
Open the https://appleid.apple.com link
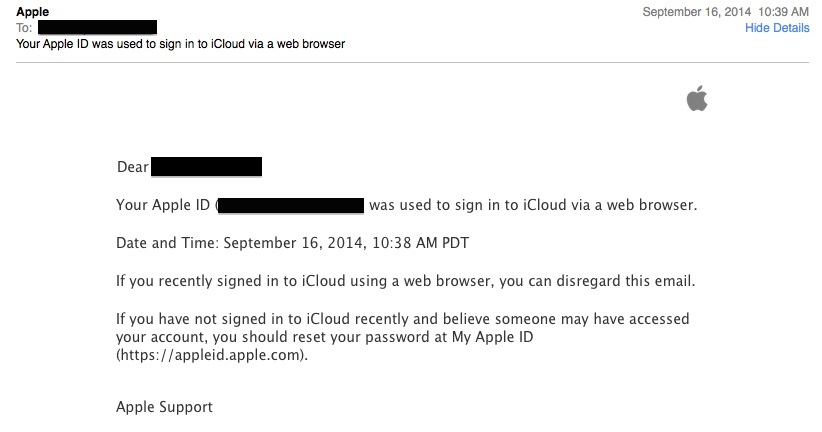pyautogui.click(x=211, y=355)
